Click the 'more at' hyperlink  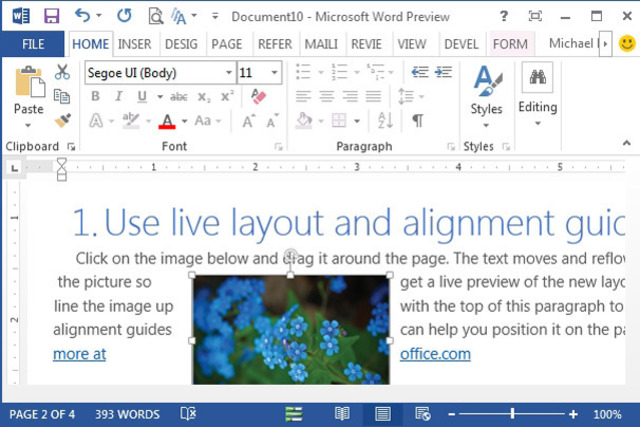coord(80,354)
